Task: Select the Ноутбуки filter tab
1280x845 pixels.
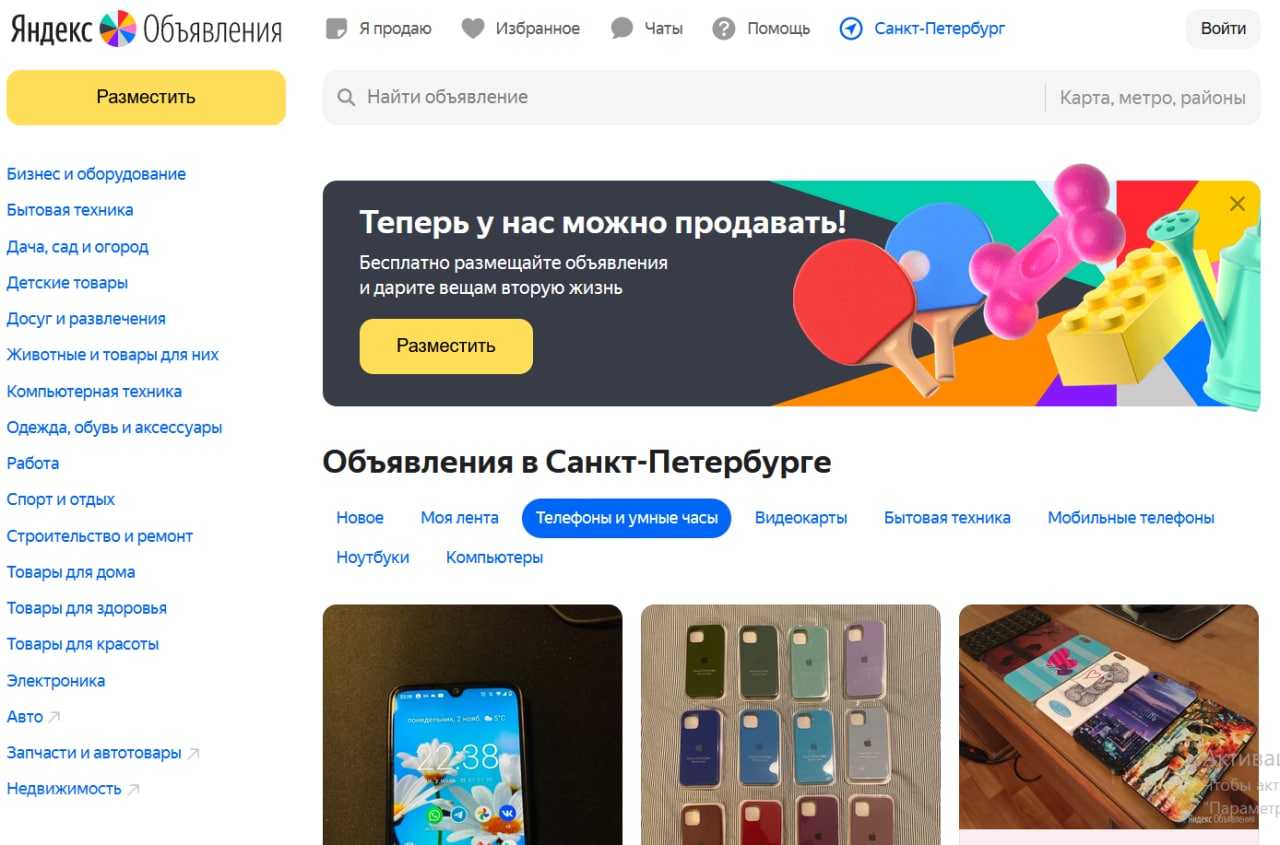Action: tap(373, 558)
